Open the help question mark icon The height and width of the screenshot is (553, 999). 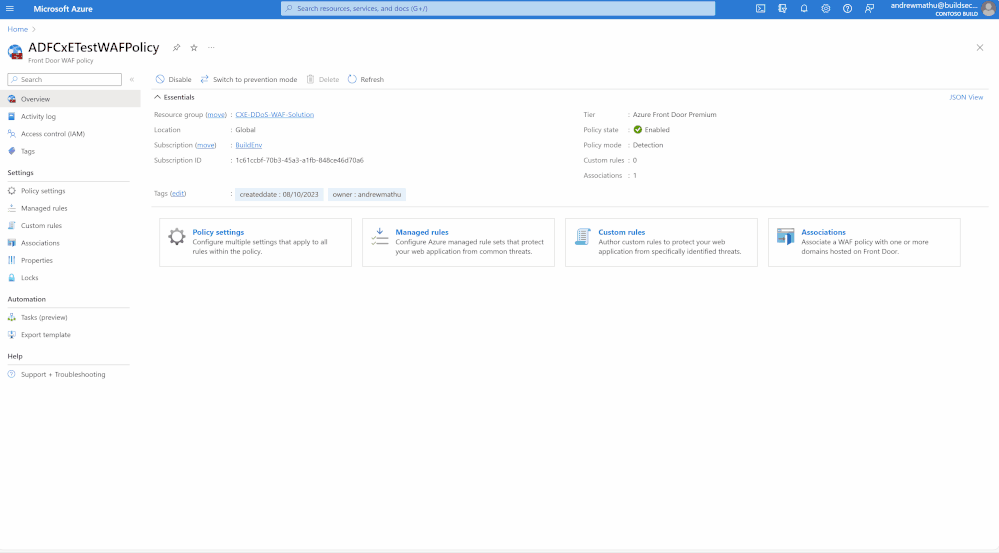[x=847, y=9]
